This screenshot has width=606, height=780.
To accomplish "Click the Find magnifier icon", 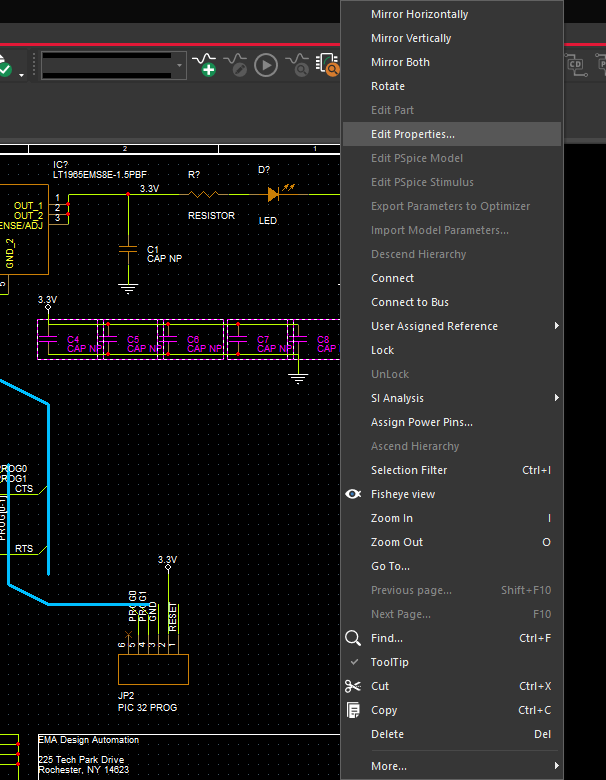I will click(353, 638).
